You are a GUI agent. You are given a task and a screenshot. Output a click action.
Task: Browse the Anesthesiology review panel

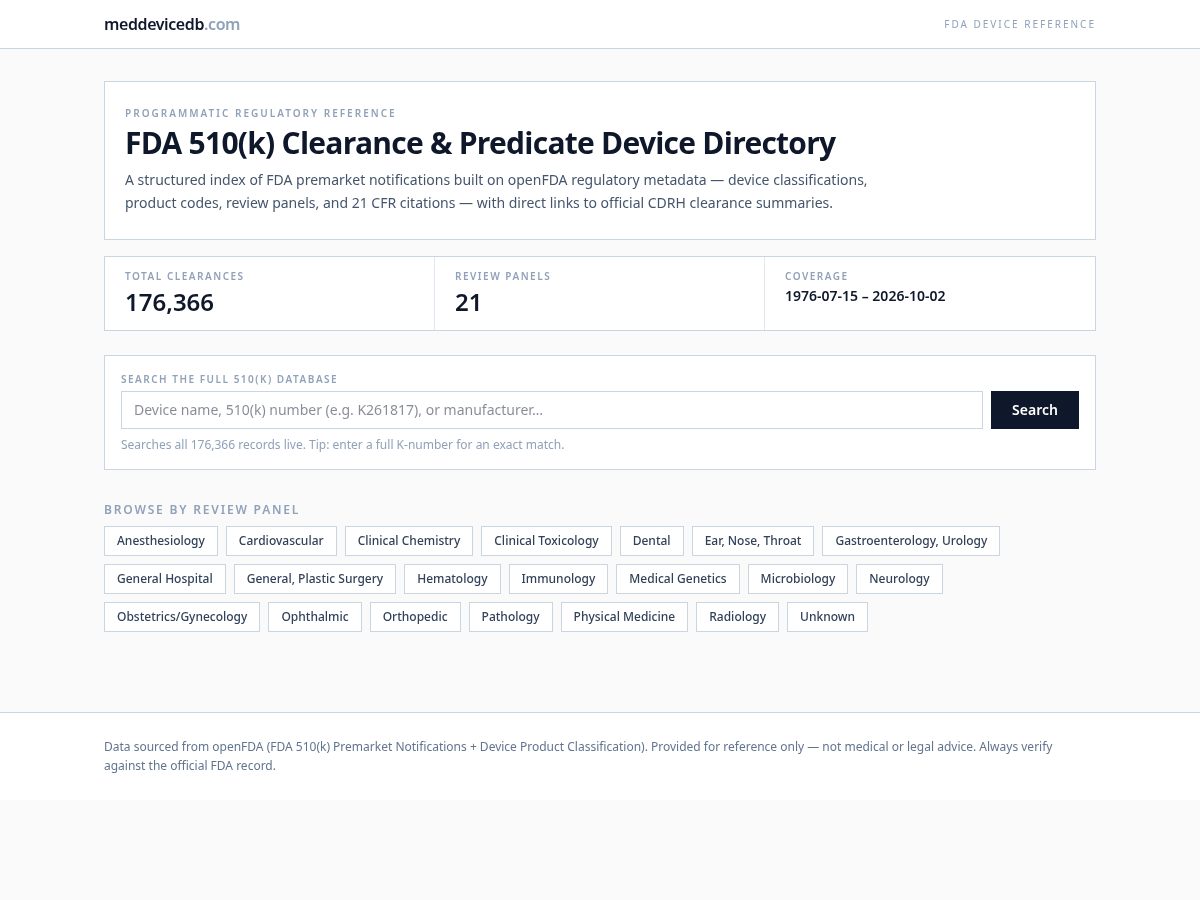tap(161, 541)
